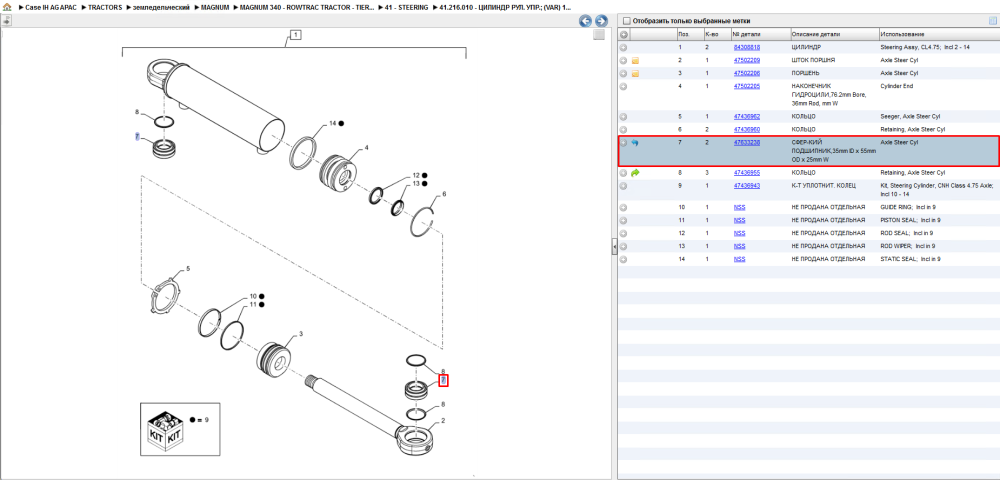Open part number link 47833238
The image size is (1000, 480).
(747, 143)
